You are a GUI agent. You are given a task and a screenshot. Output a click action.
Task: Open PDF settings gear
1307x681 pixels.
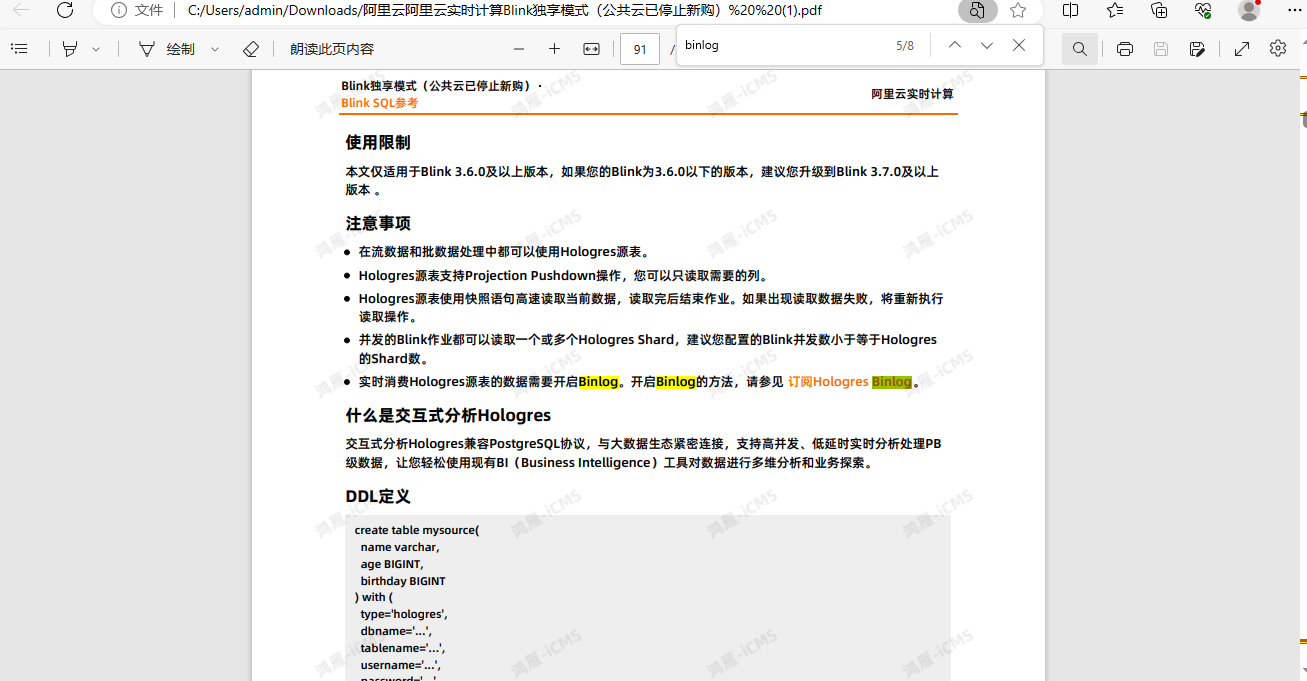[x=1278, y=49]
